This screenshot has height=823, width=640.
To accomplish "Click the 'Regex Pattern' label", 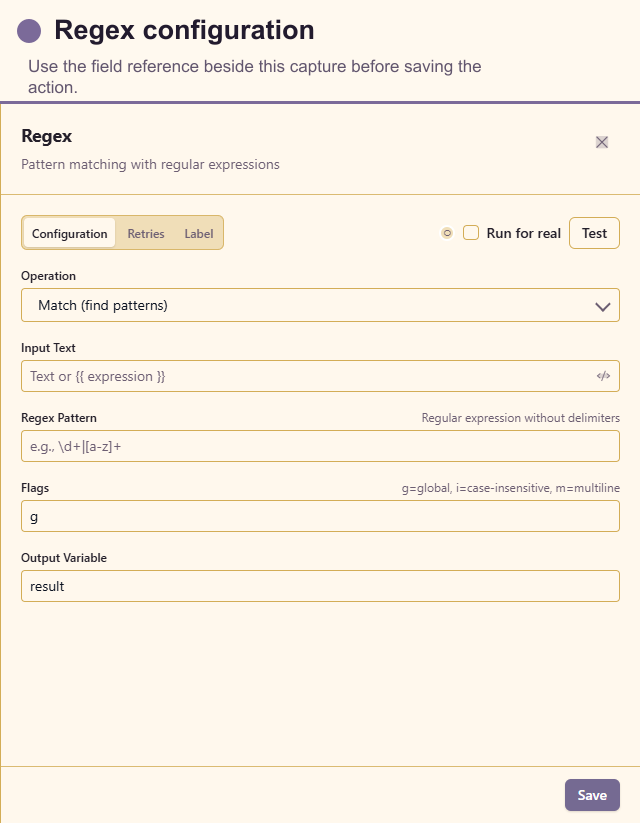I will click(59, 418).
